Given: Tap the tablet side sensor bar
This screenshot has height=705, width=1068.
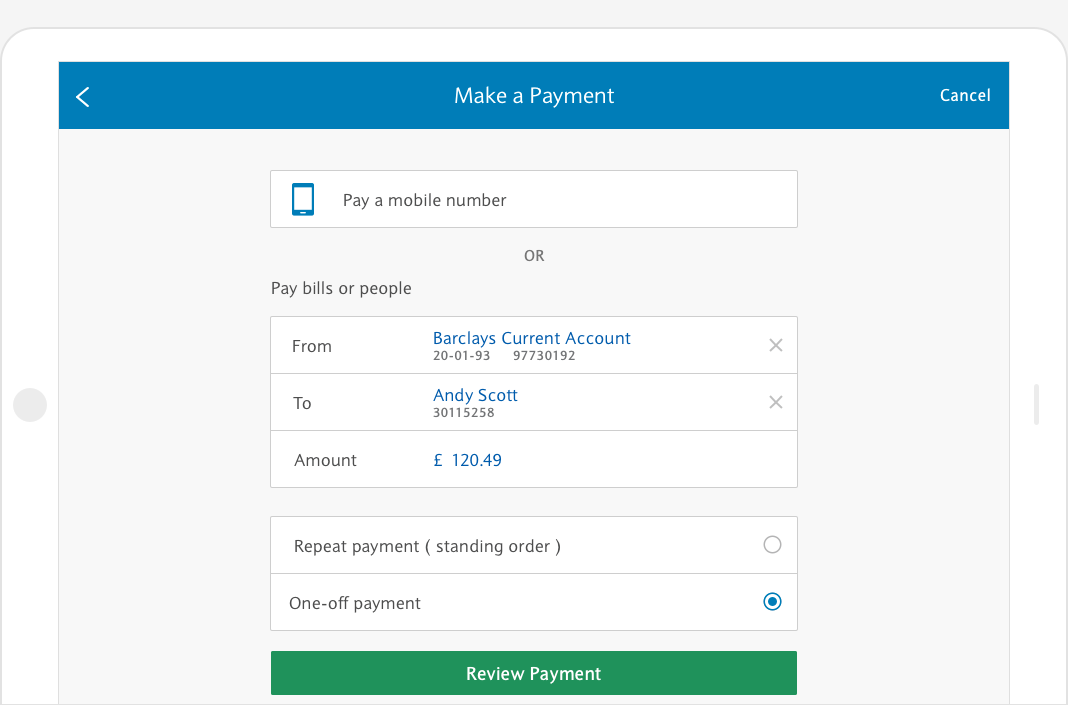Looking at the screenshot, I should (x=1036, y=405).
